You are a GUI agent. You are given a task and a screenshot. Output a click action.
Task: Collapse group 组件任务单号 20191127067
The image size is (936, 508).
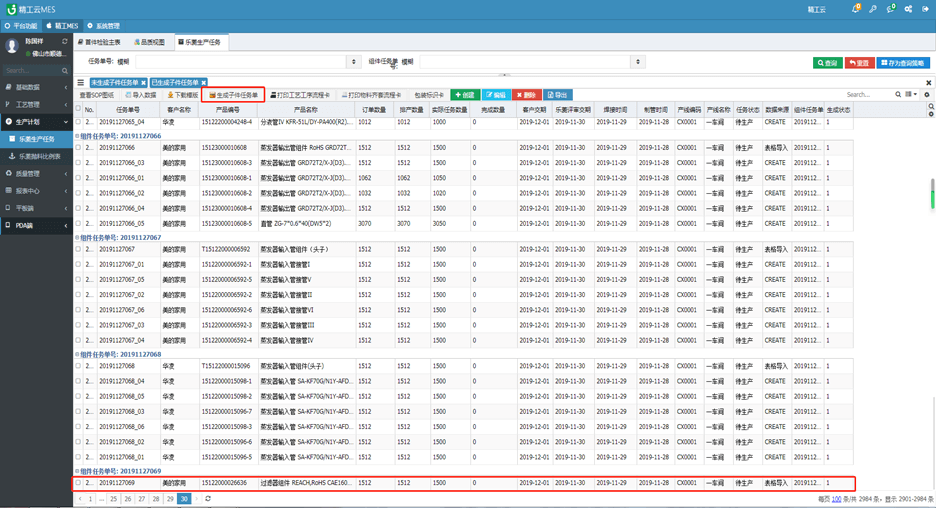pyautogui.click(x=78, y=238)
